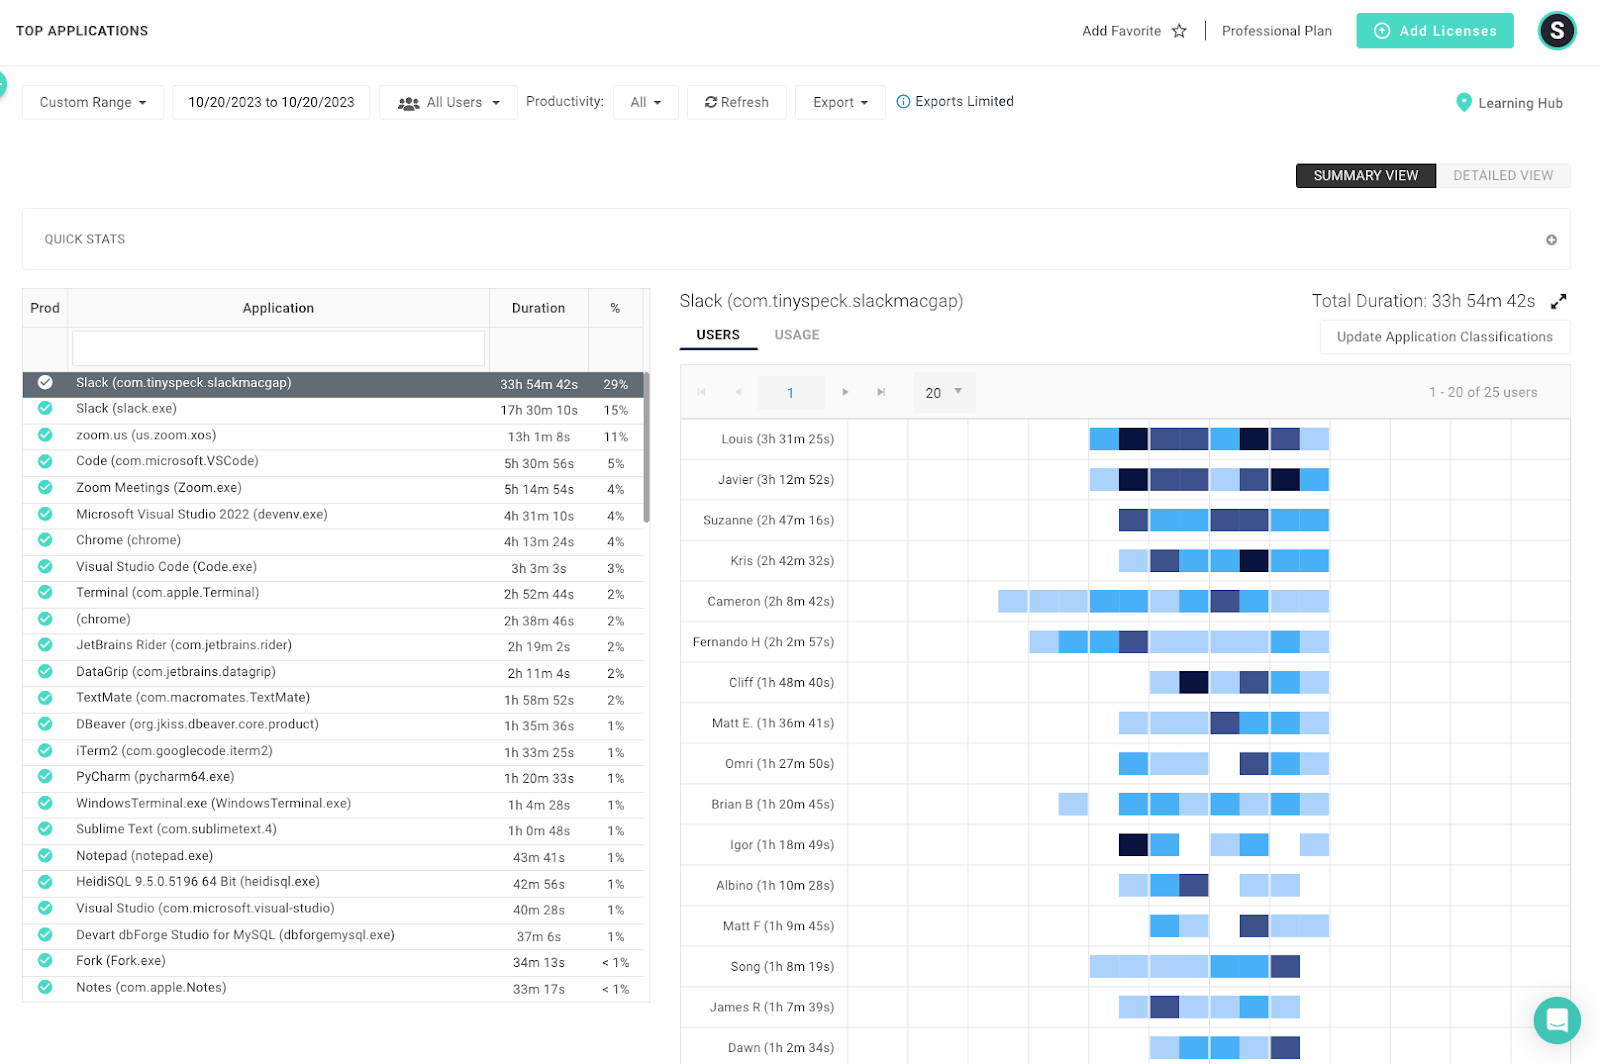Select Microsoft Visual Studio 2022 (devenv.exe) row
This screenshot has height=1064, width=1600.
tap(334, 515)
